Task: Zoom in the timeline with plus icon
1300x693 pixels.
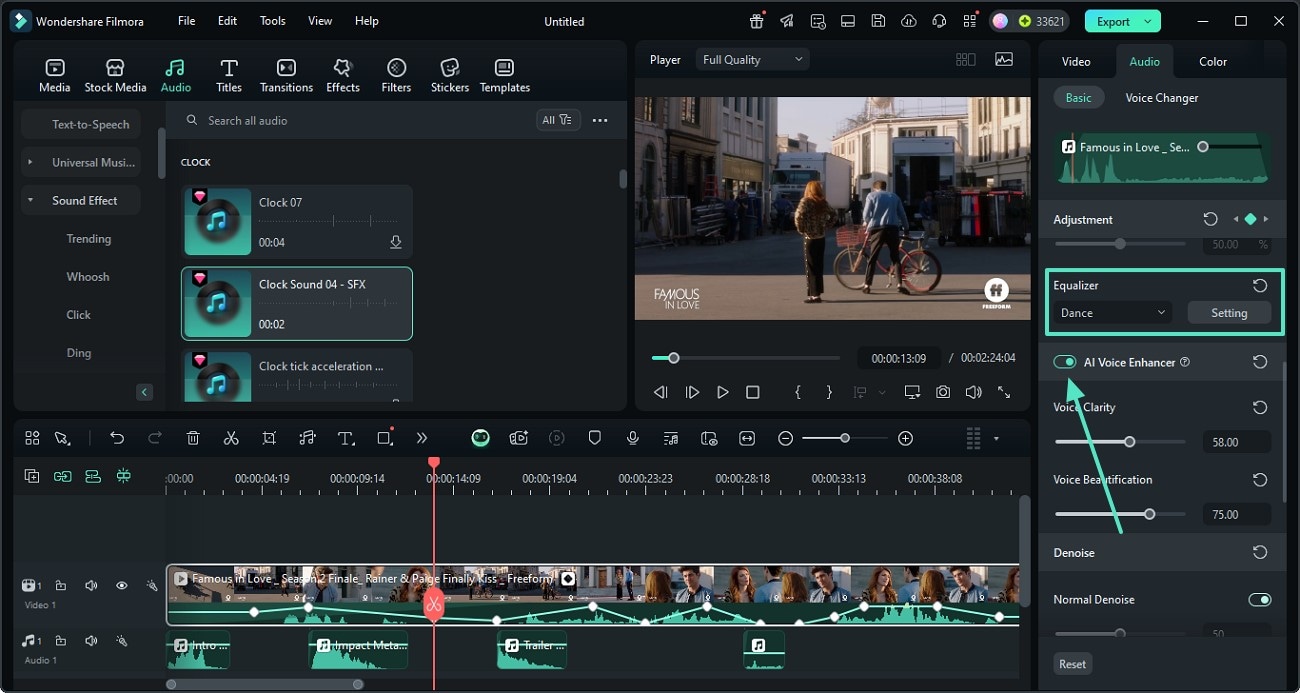Action: [x=905, y=438]
